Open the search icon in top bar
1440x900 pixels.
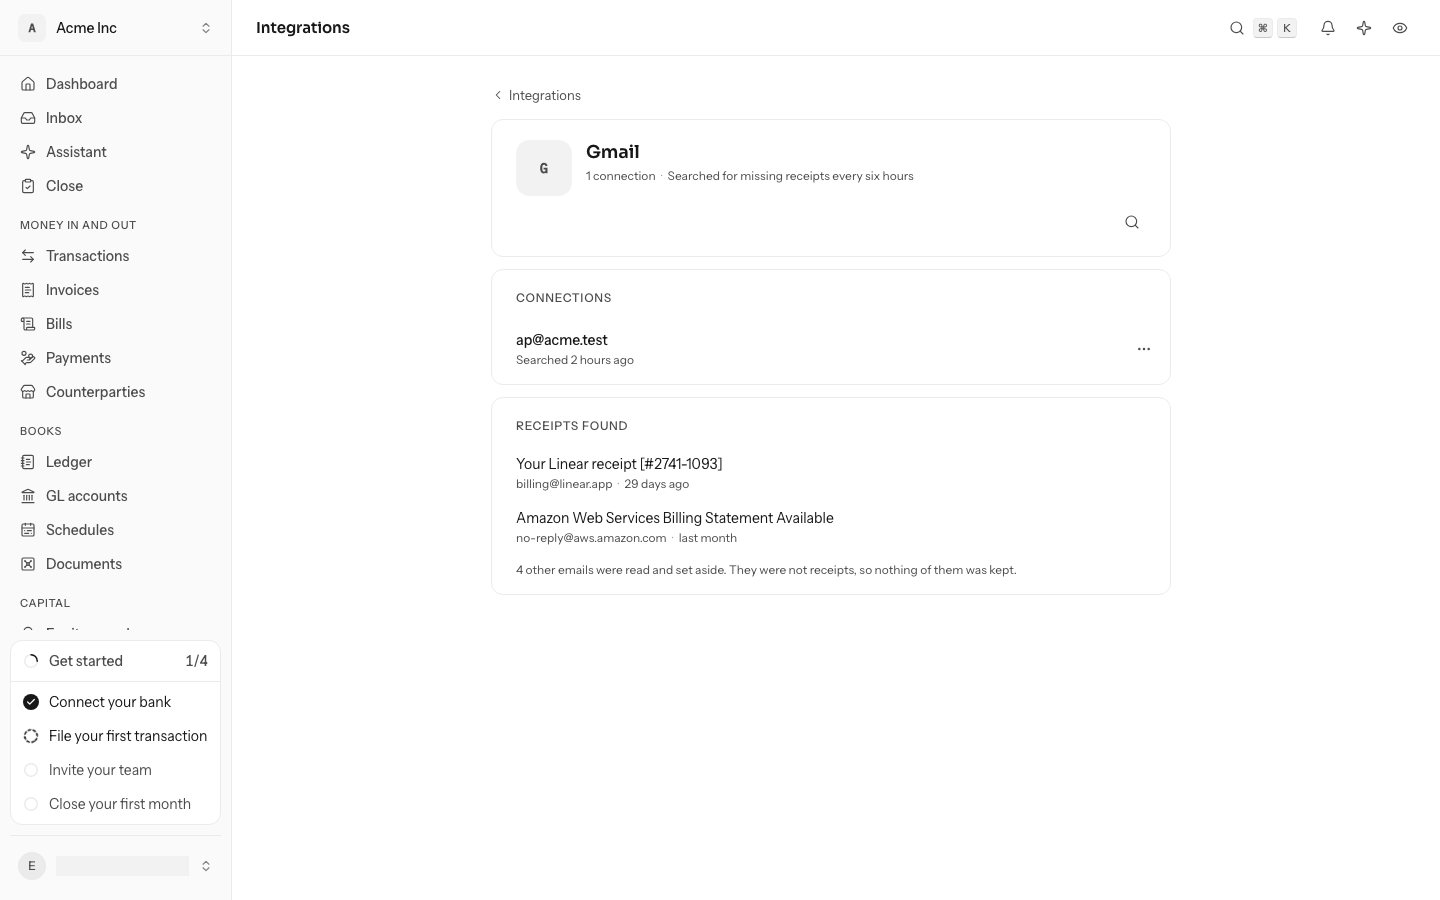(1237, 28)
